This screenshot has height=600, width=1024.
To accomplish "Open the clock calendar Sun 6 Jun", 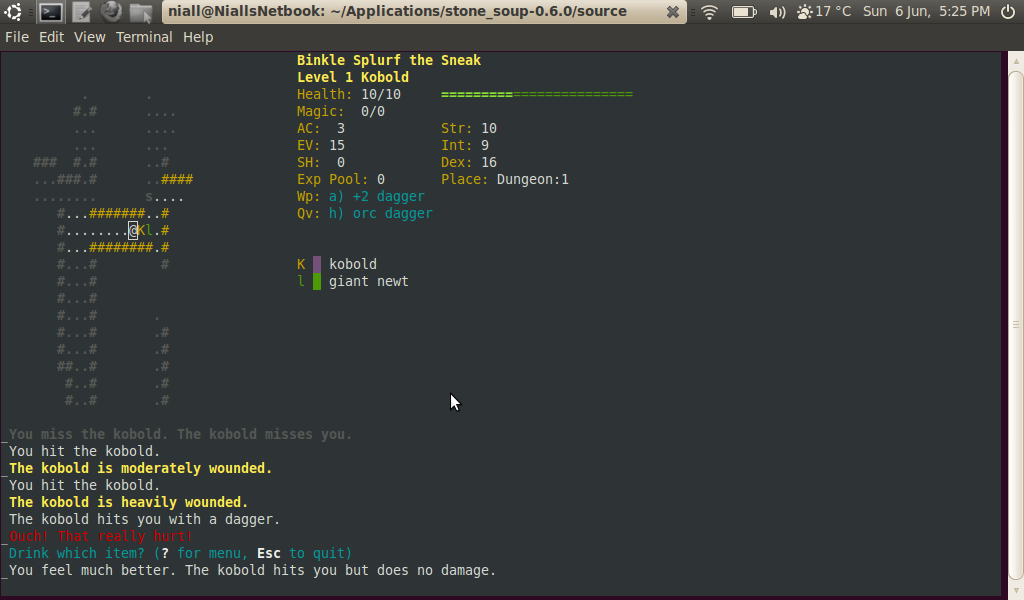I will [926, 11].
